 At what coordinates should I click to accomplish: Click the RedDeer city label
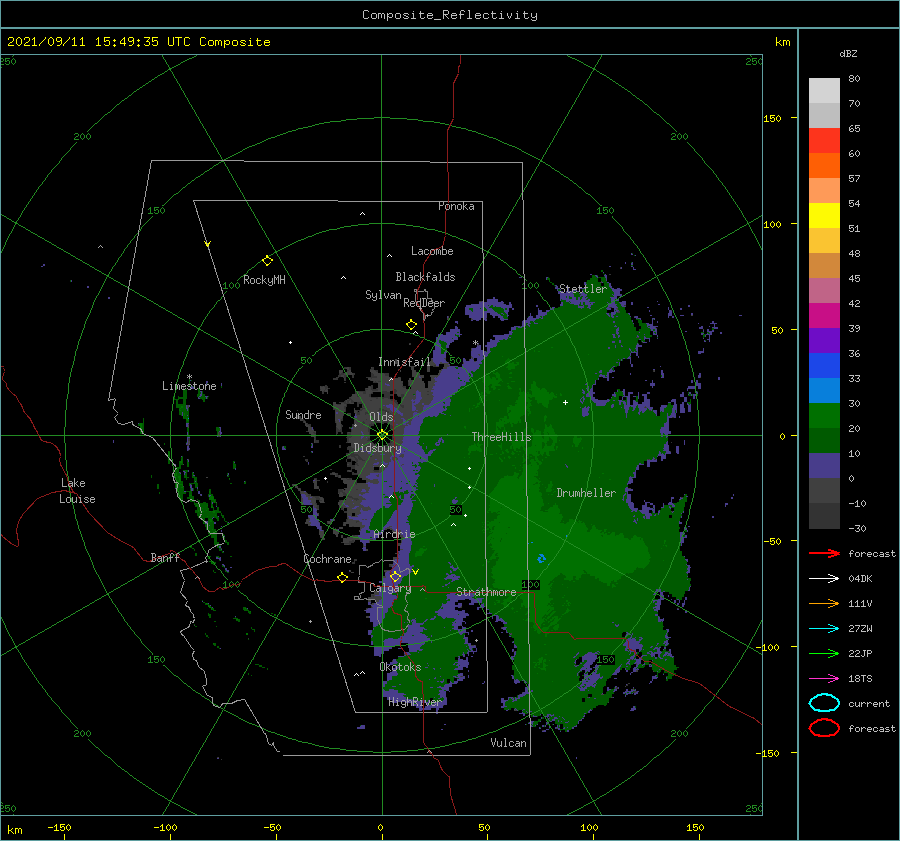[x=424, y=303]
